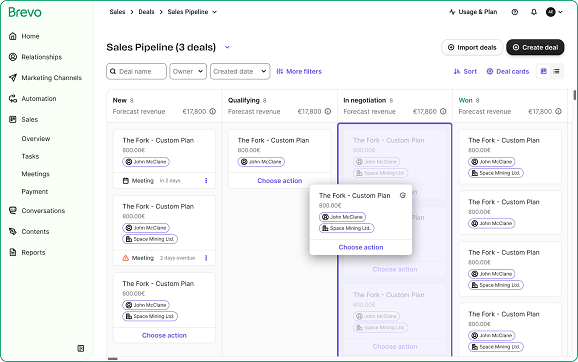Open the Home sidebar item

(24, 36)
